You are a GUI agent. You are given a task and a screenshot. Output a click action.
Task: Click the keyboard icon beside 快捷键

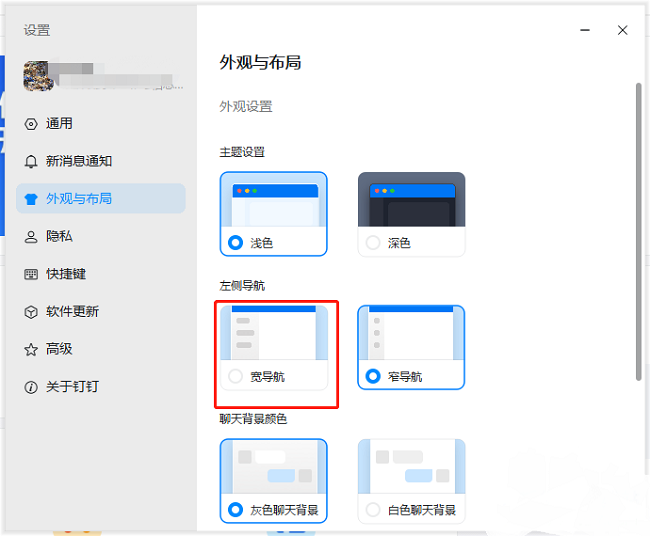[x=31, y=274]
